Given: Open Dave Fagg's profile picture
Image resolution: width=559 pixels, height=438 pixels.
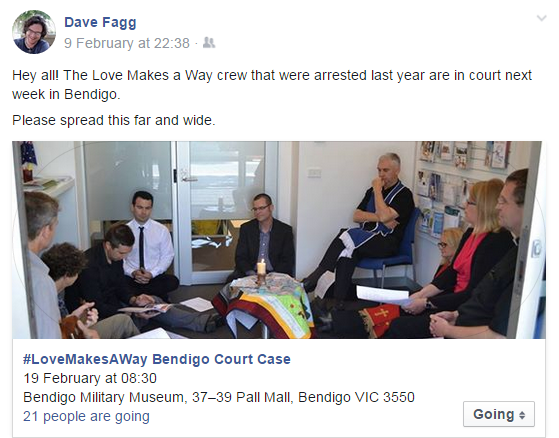Looking at the screenshot, I should 34,32.
